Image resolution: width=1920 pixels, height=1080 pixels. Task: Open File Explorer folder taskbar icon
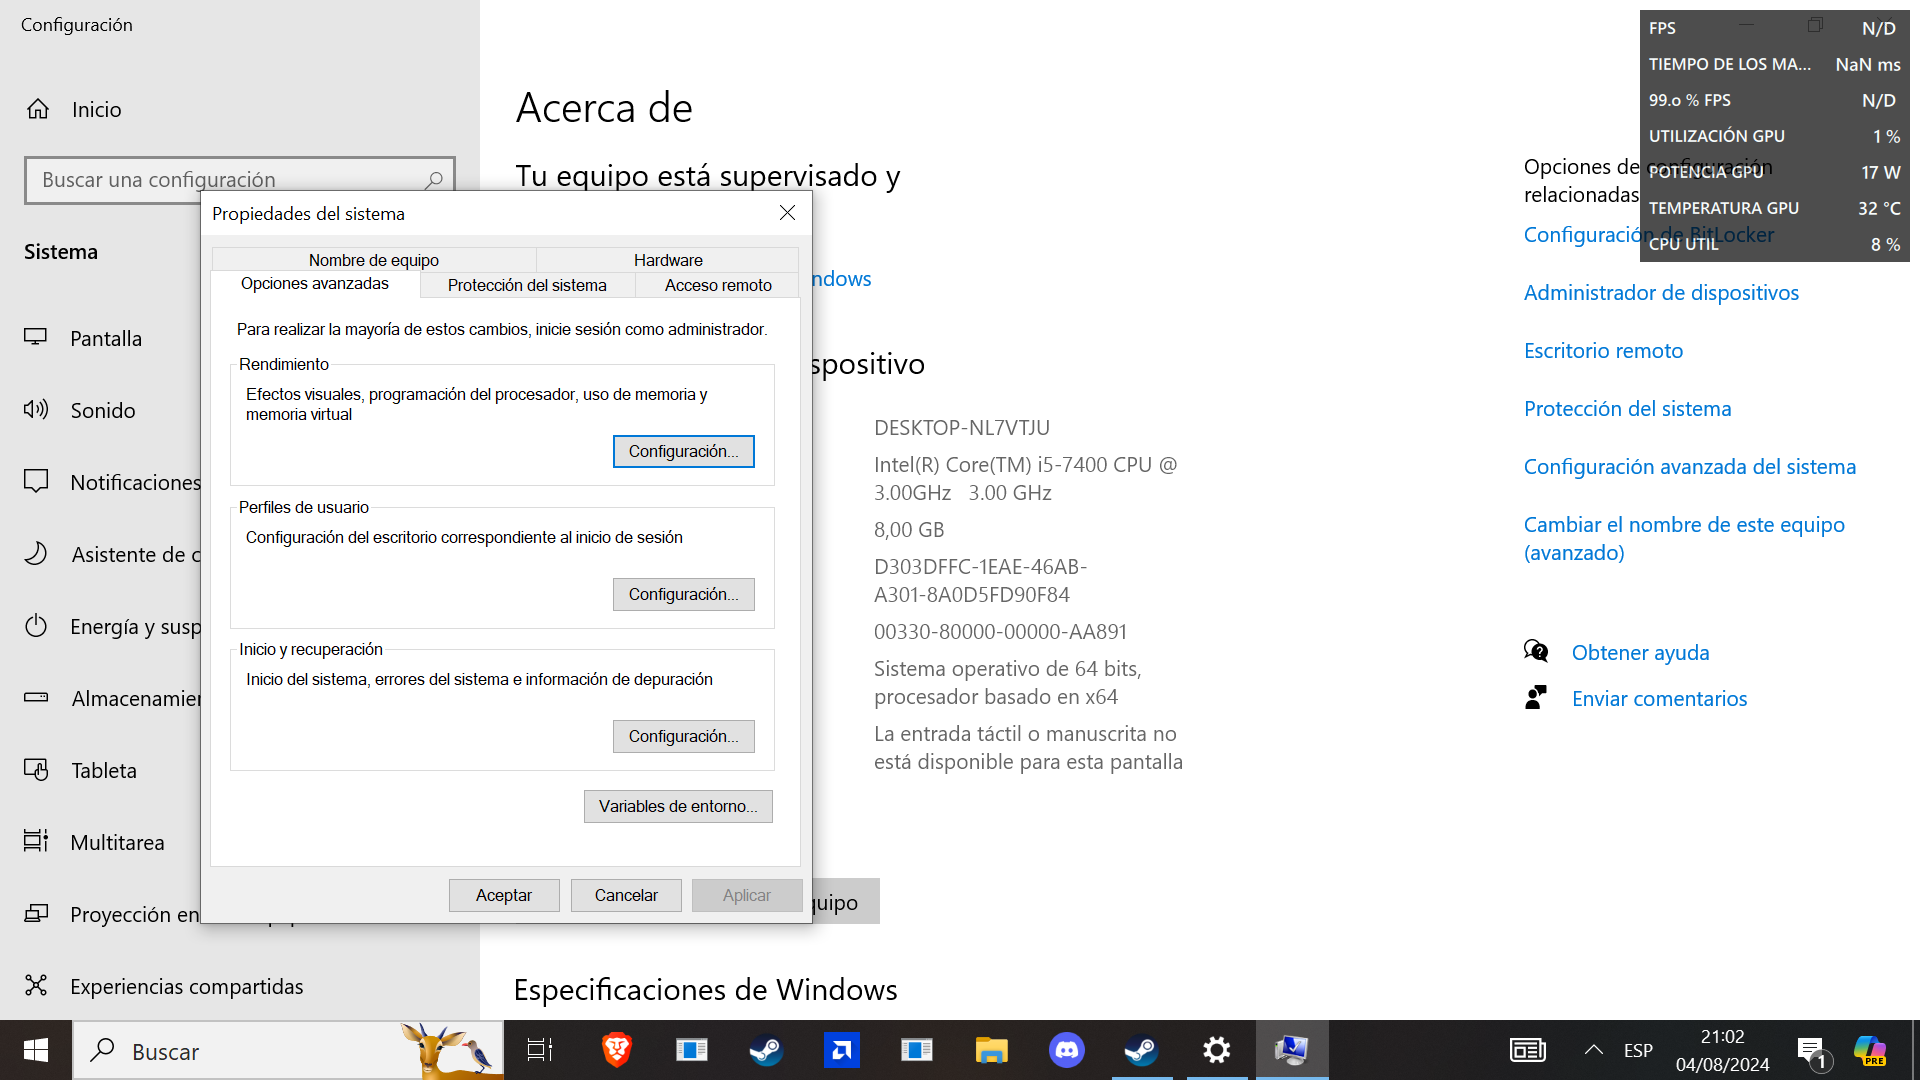pos(991,1050)
